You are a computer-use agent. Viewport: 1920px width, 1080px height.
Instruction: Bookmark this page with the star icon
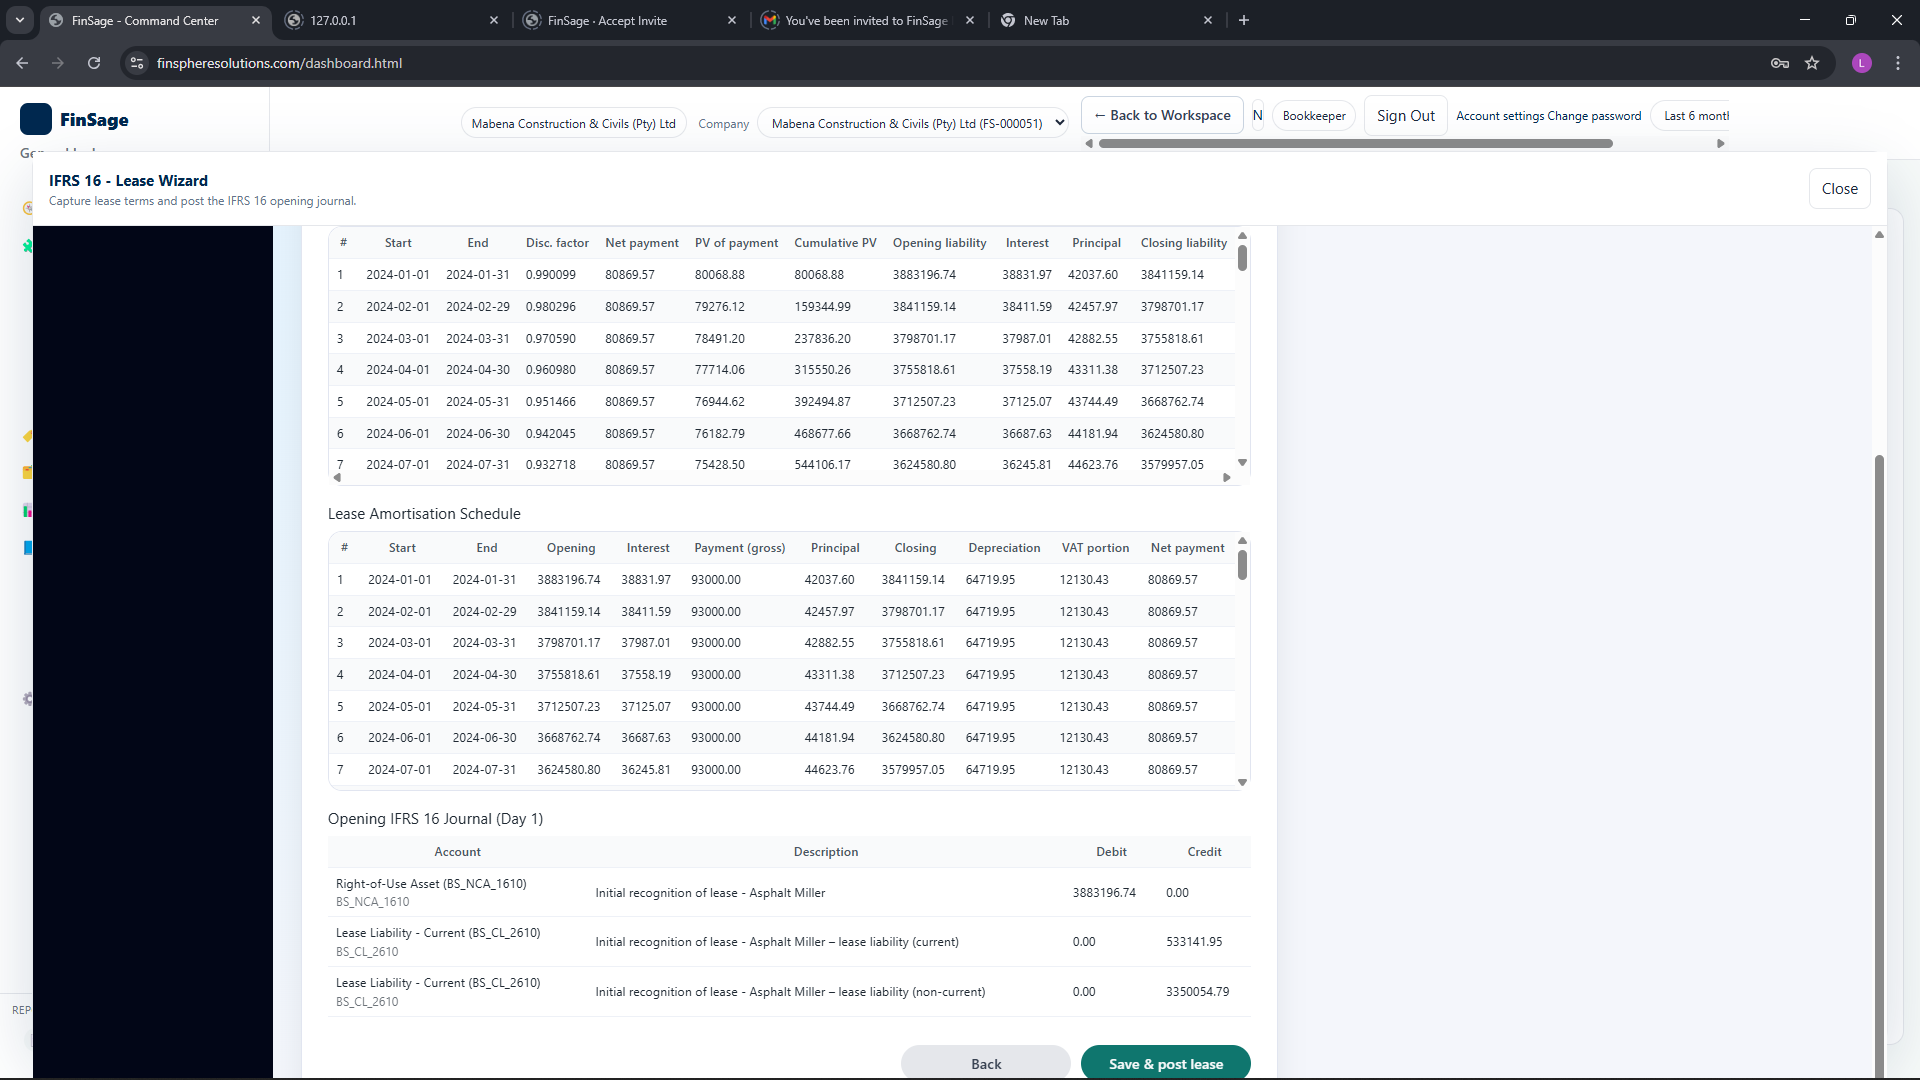click(1812, 63)
